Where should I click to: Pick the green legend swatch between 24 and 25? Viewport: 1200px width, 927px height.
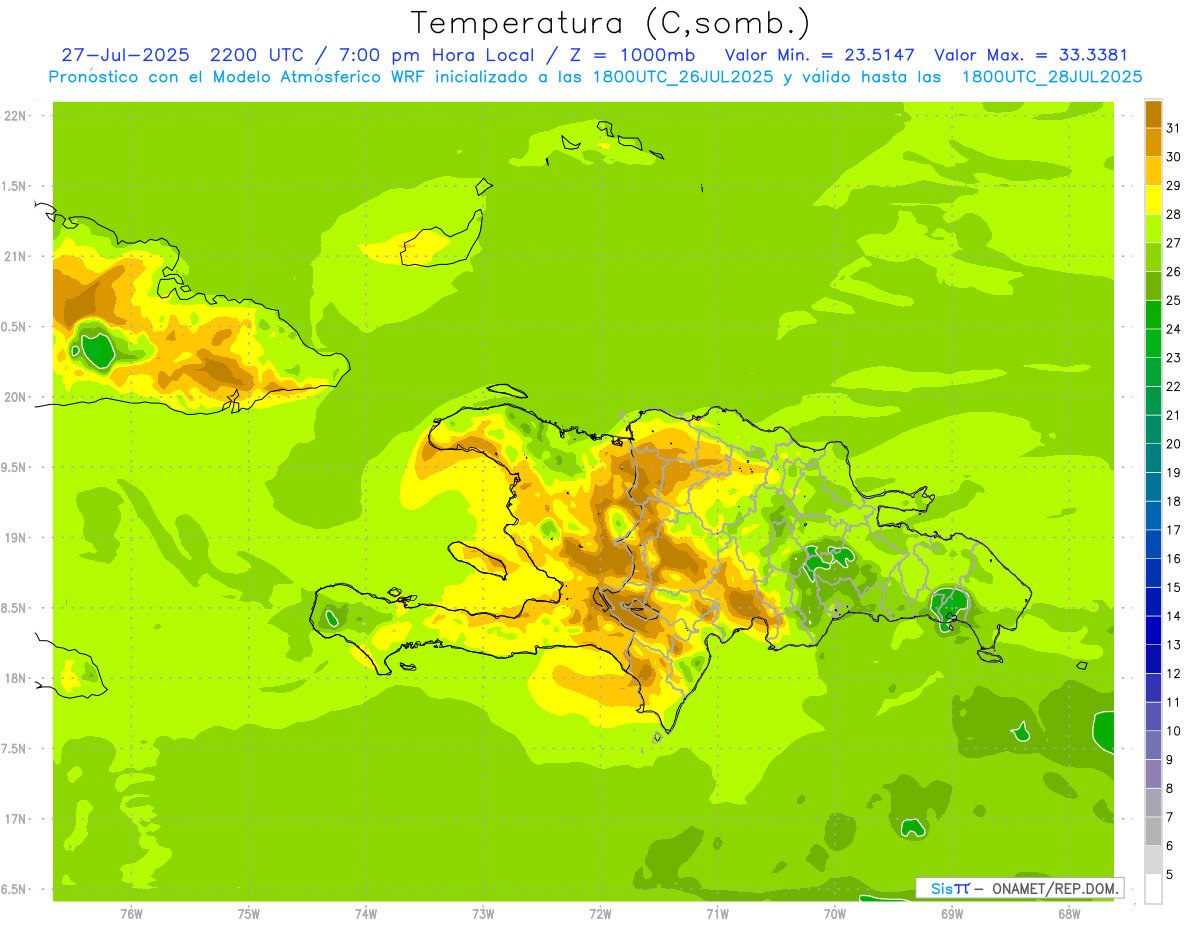click(1153, 314)
